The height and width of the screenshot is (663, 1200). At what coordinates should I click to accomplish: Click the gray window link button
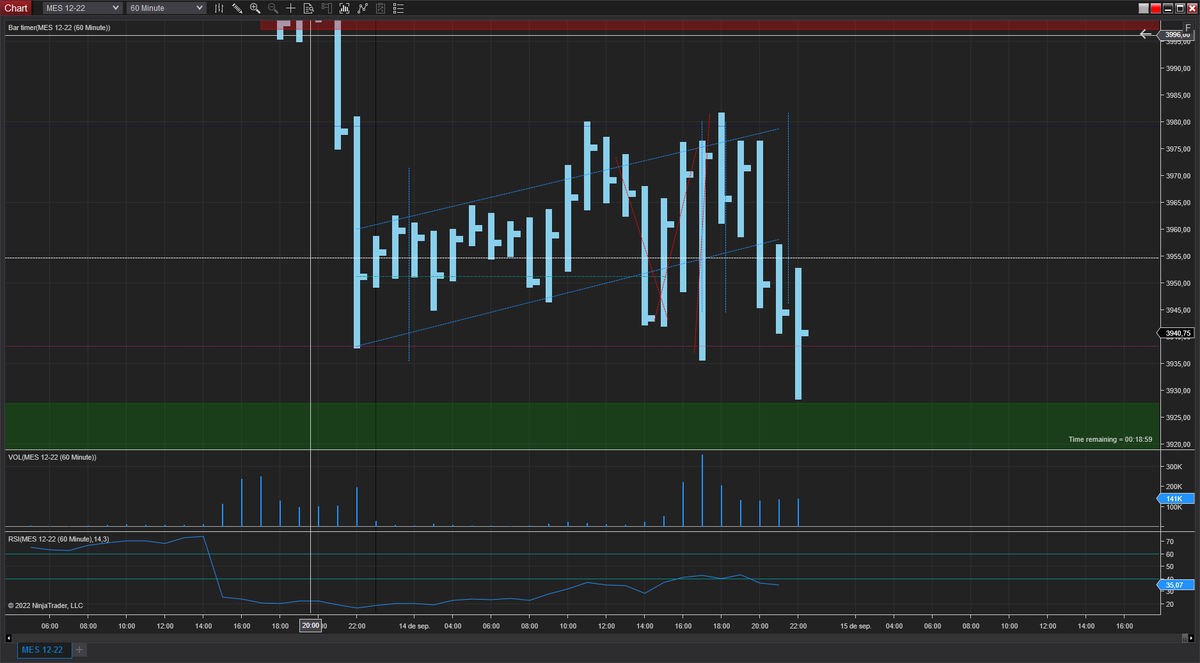click(x=1144, y=8)
